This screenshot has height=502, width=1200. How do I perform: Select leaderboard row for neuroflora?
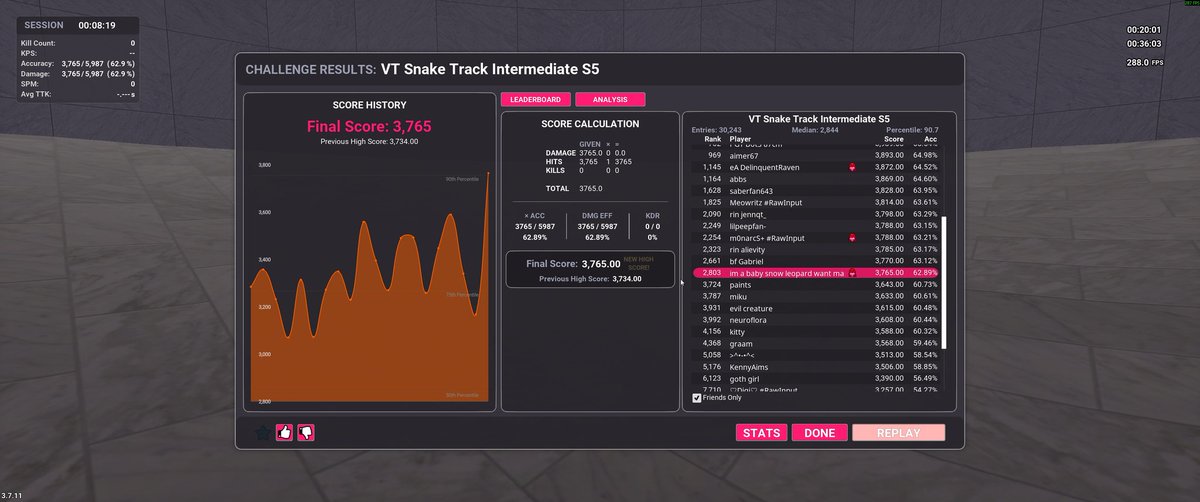[815, 320]
